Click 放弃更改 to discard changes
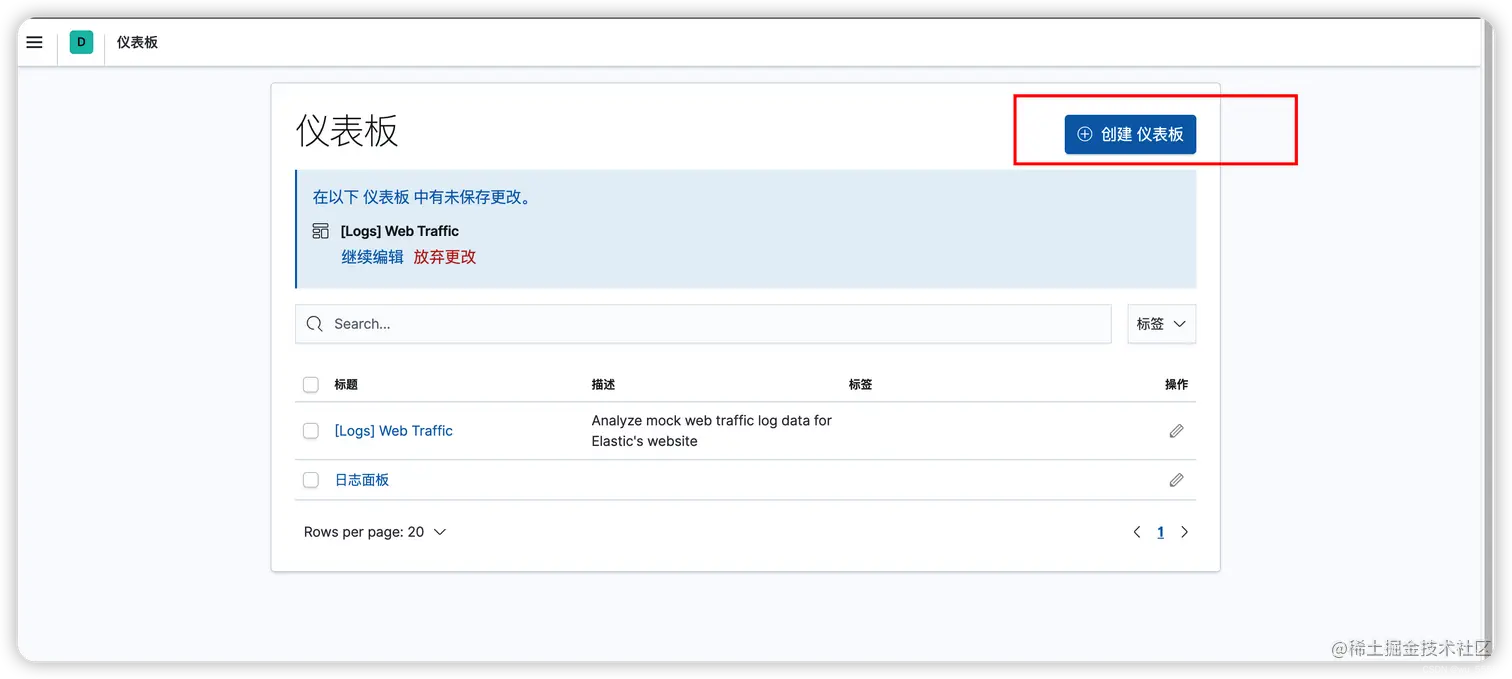The image size is (1512, 679). click(445, 257)
